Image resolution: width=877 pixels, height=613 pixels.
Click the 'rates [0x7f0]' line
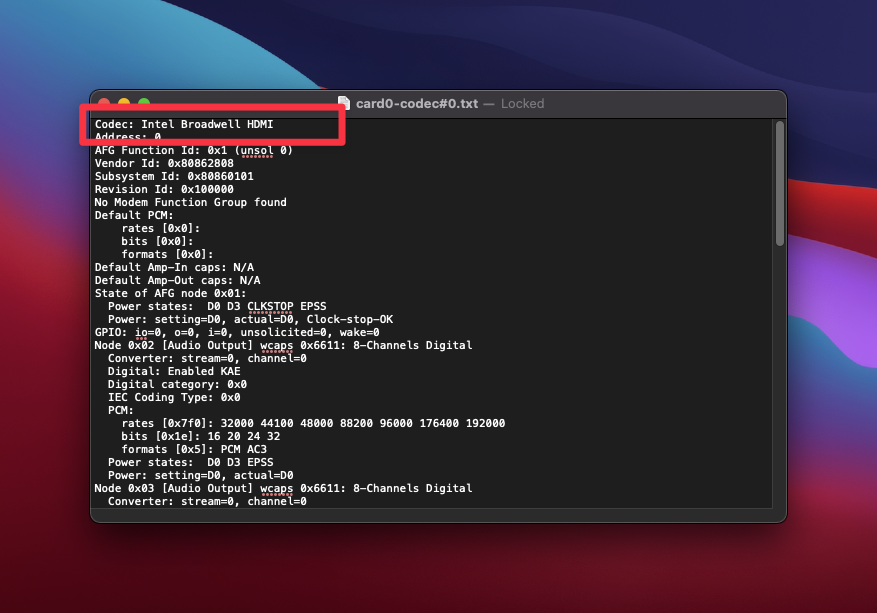click(x=313, y=423)
